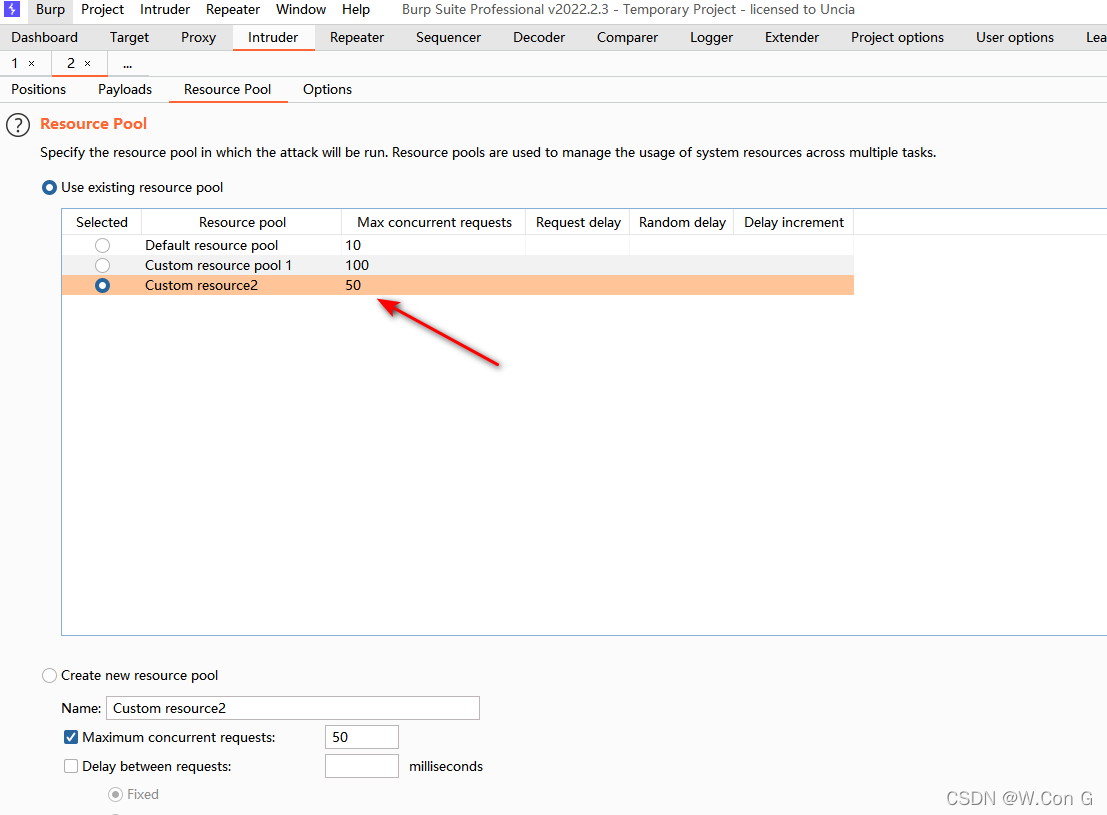Sort by 'Max concurrent requests' column header
The width and height of the screenshot is (1107, 815).
(434, 222)
